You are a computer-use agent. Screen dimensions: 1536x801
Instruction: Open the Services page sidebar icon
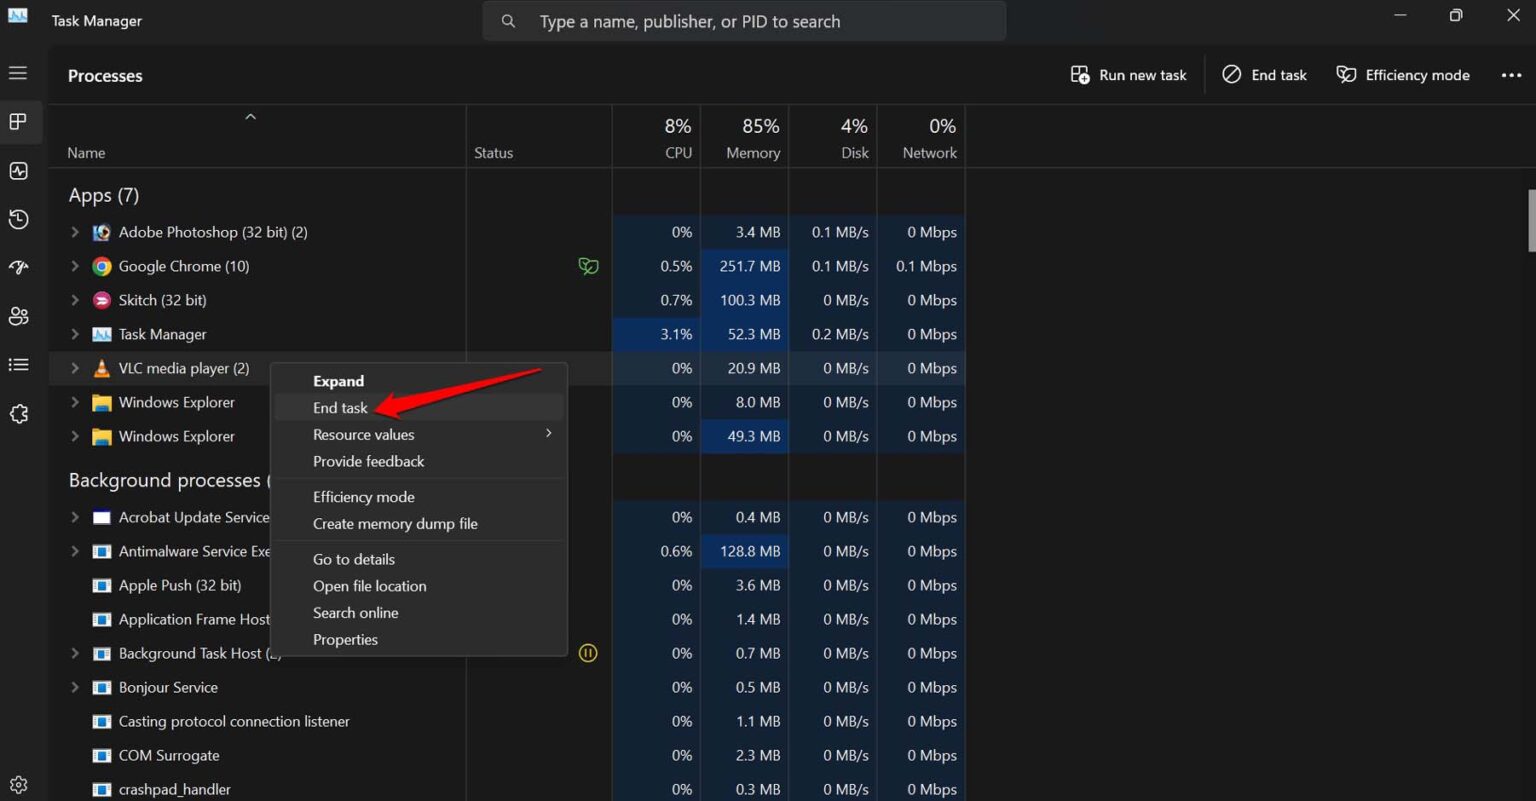[x=19, y=414]
